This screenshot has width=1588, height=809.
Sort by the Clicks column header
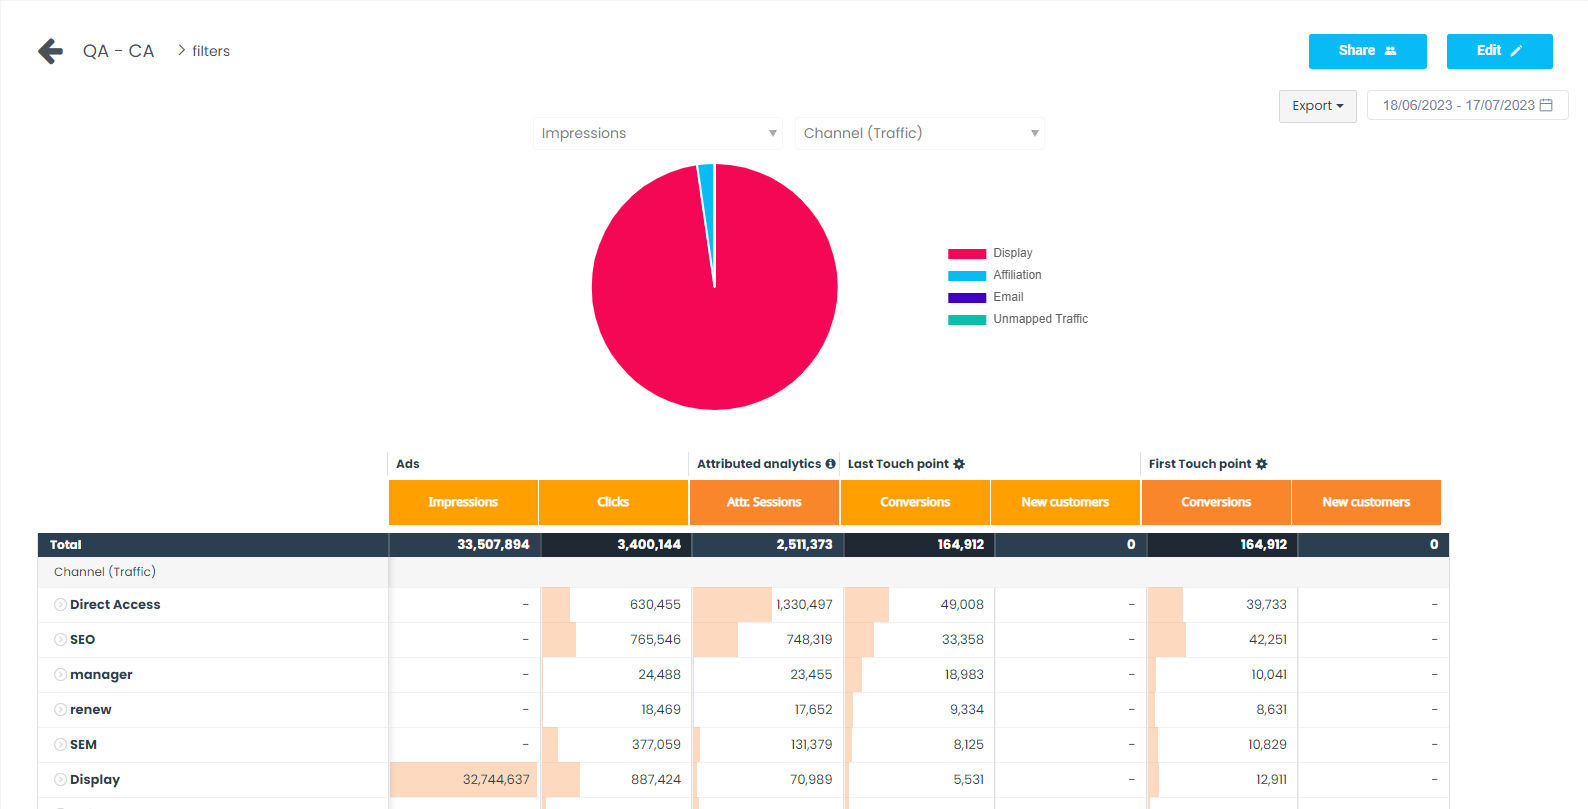(x=613, y=502)
